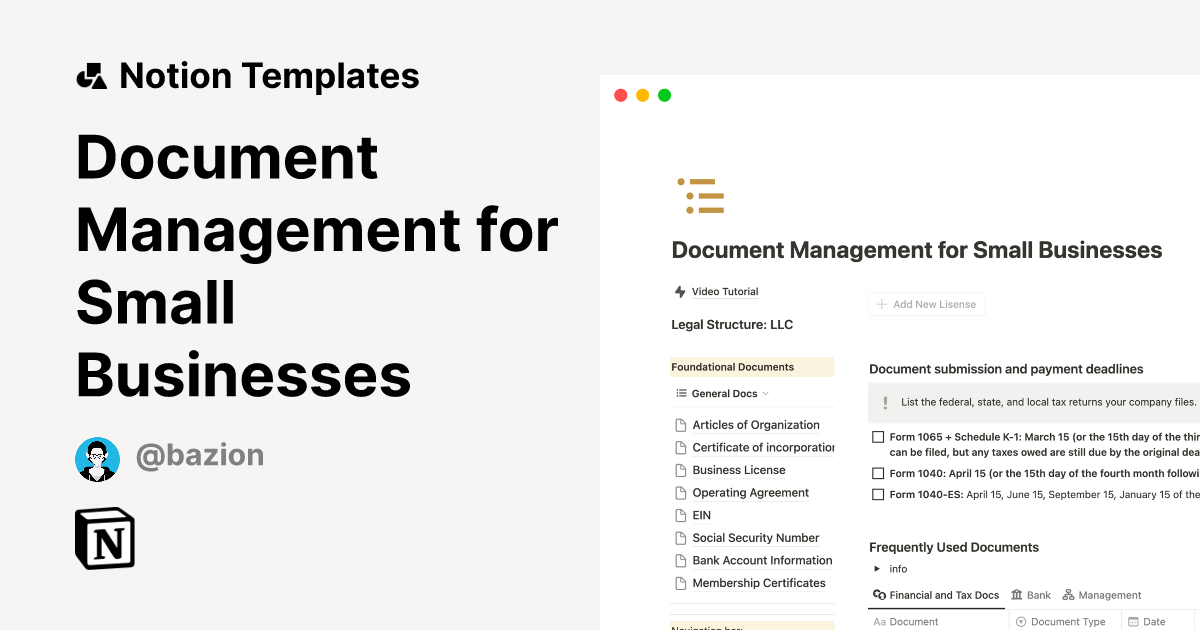Click the calendar icon in the Date column header
The height and width of the screenshot is (630, 1200).
click(x=1135, y=621)
